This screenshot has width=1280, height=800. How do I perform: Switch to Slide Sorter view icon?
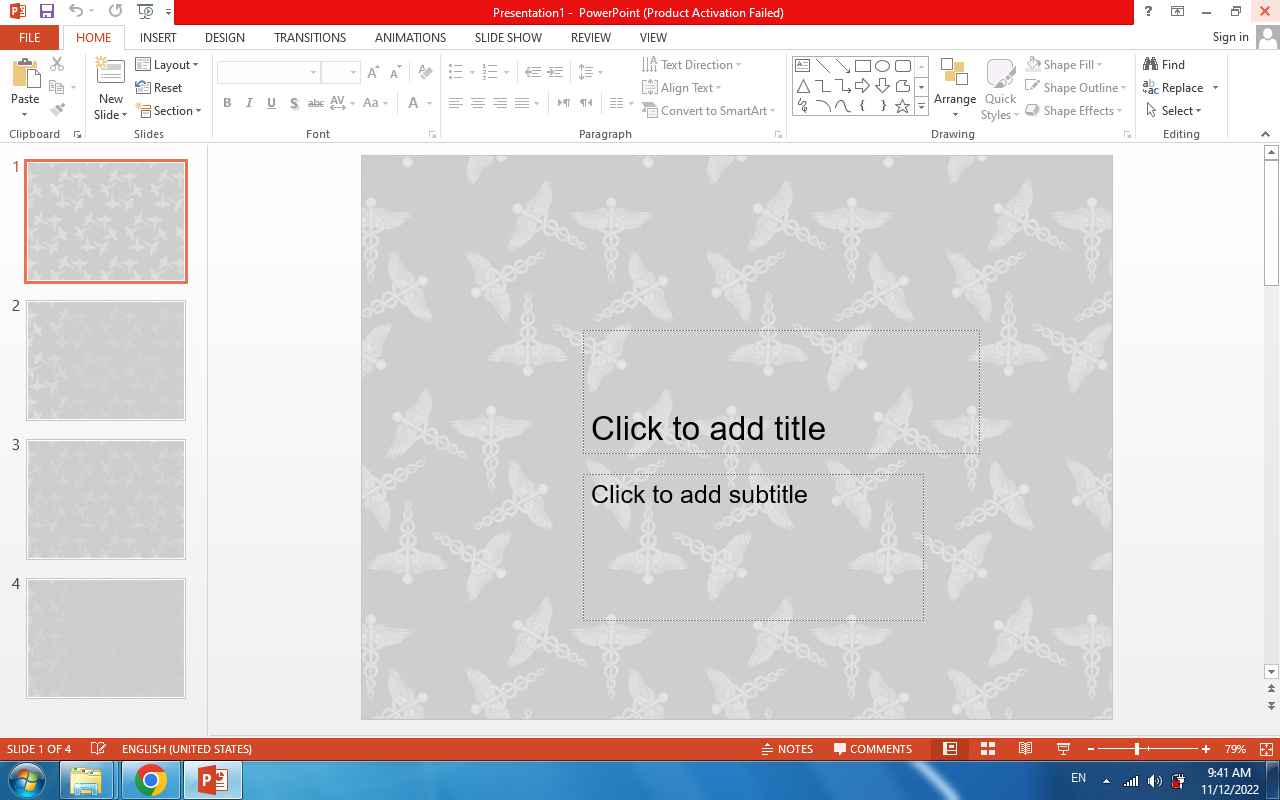pyautogui.click(x=987, y=749)
